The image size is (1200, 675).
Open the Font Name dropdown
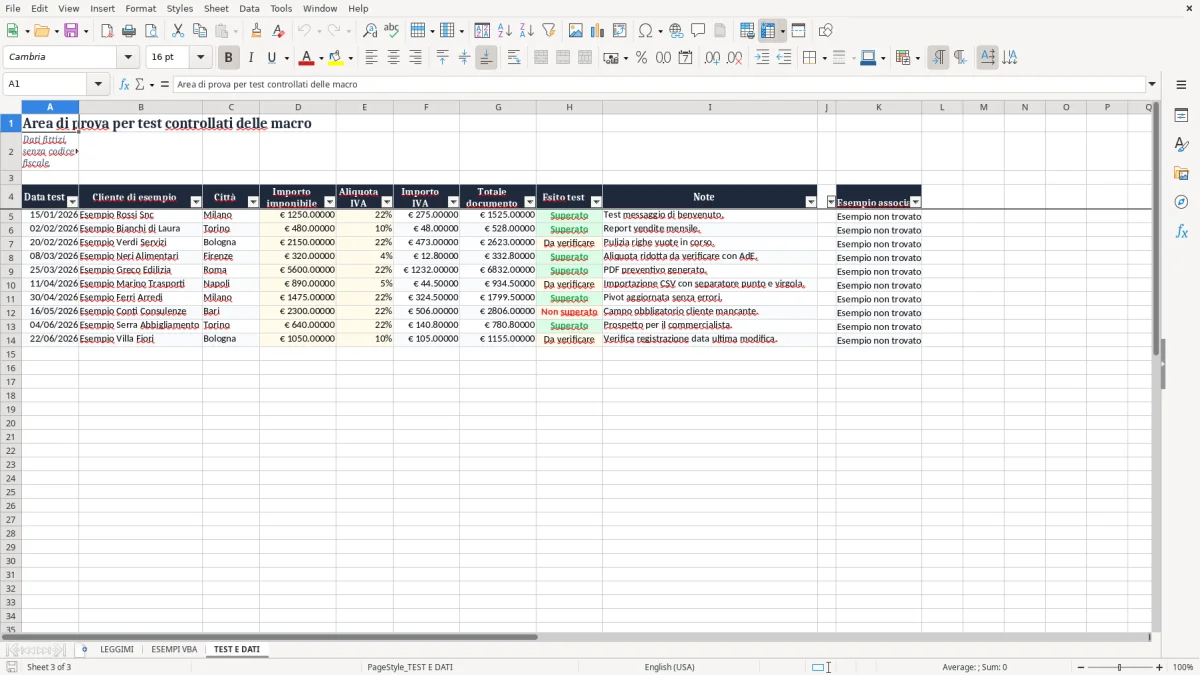[128, 58]
